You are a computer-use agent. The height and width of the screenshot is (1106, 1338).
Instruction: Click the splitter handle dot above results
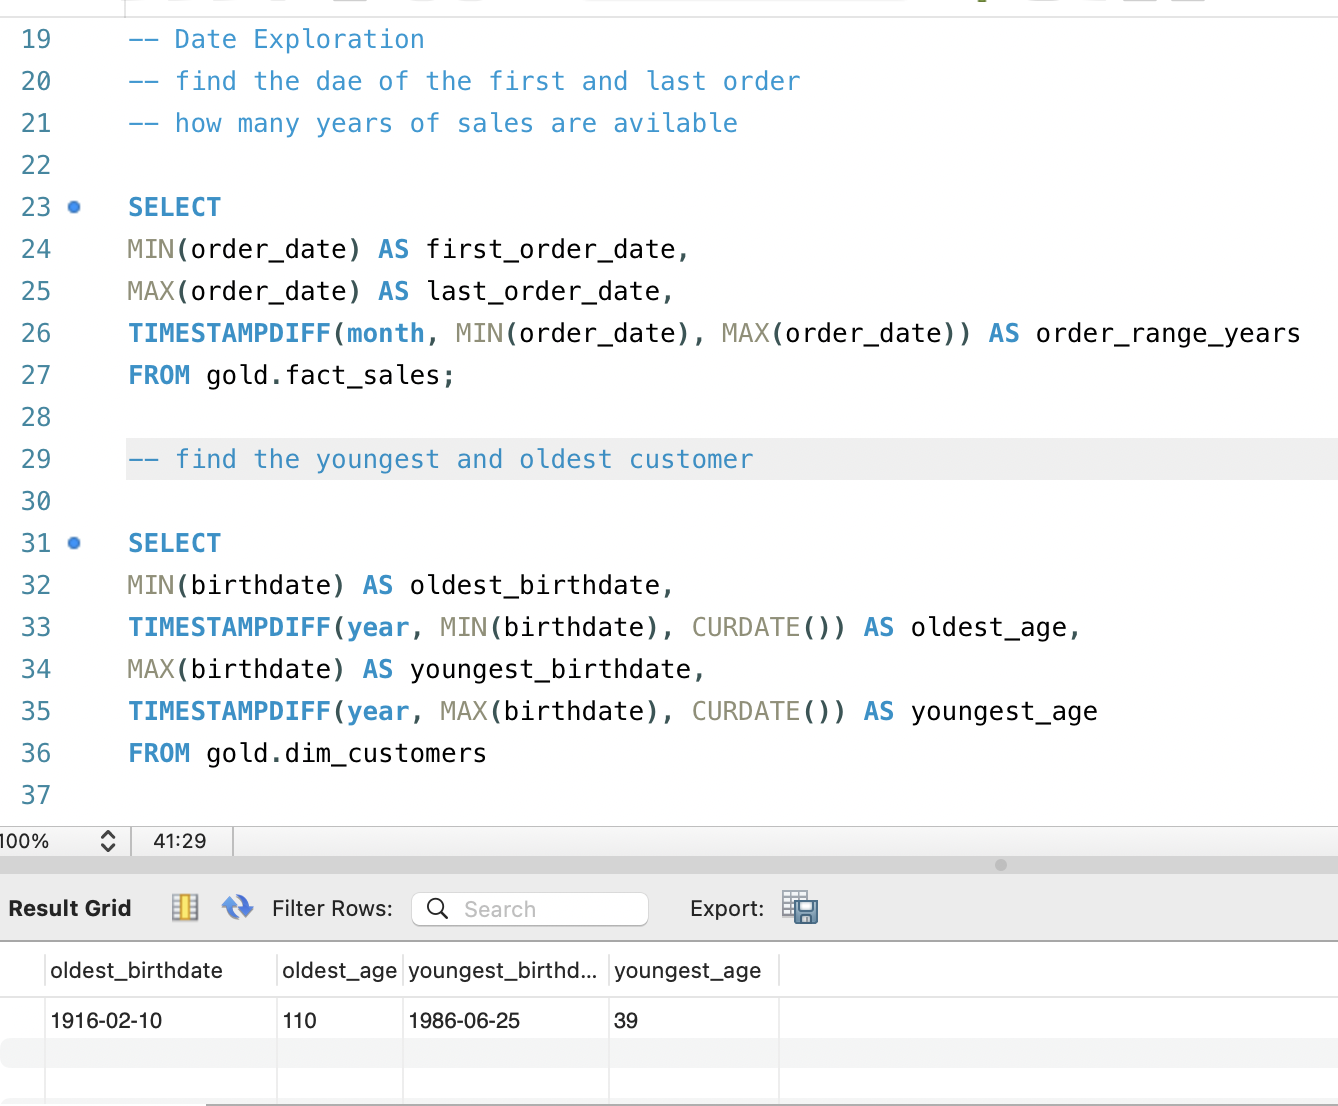click(x=1001, y=865)
